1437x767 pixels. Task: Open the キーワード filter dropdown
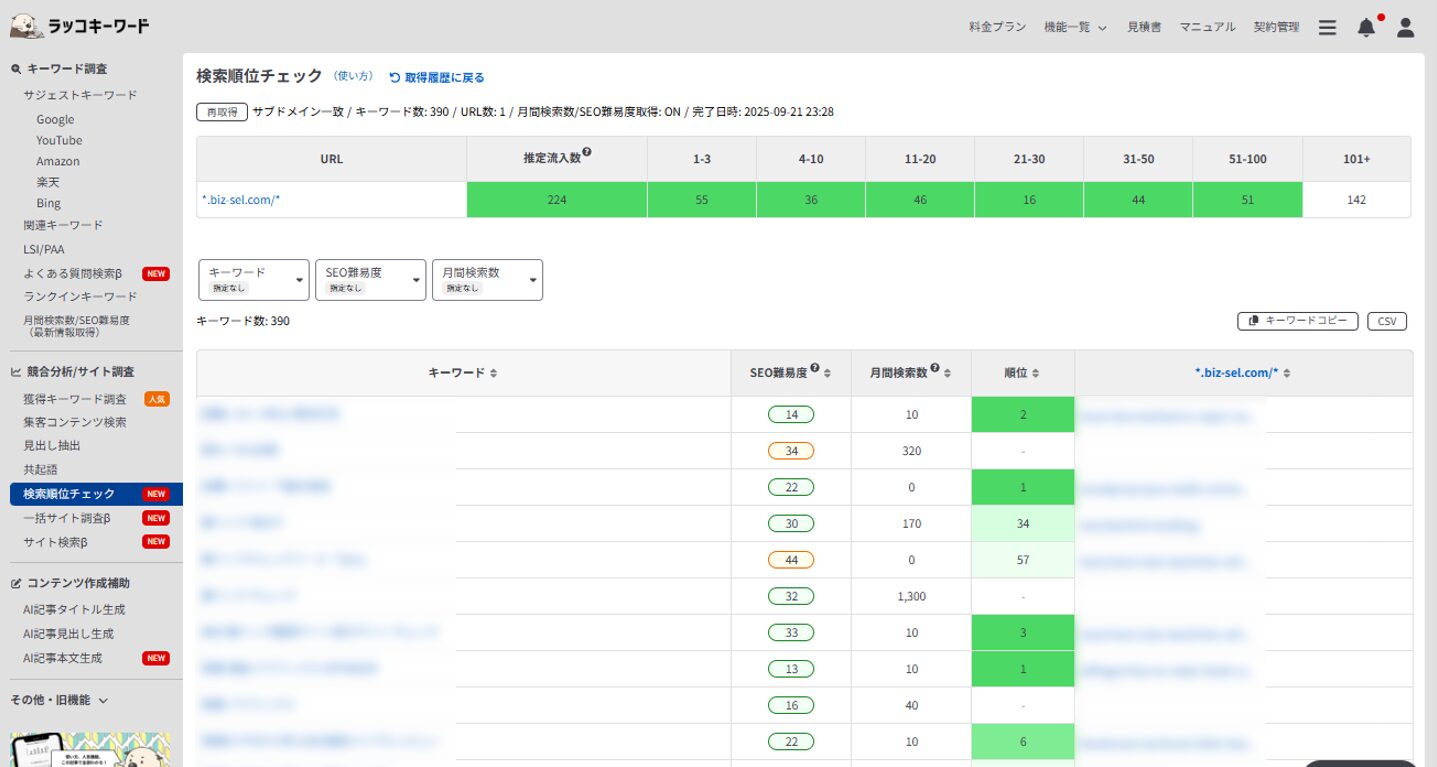click(x=254, y=280)
